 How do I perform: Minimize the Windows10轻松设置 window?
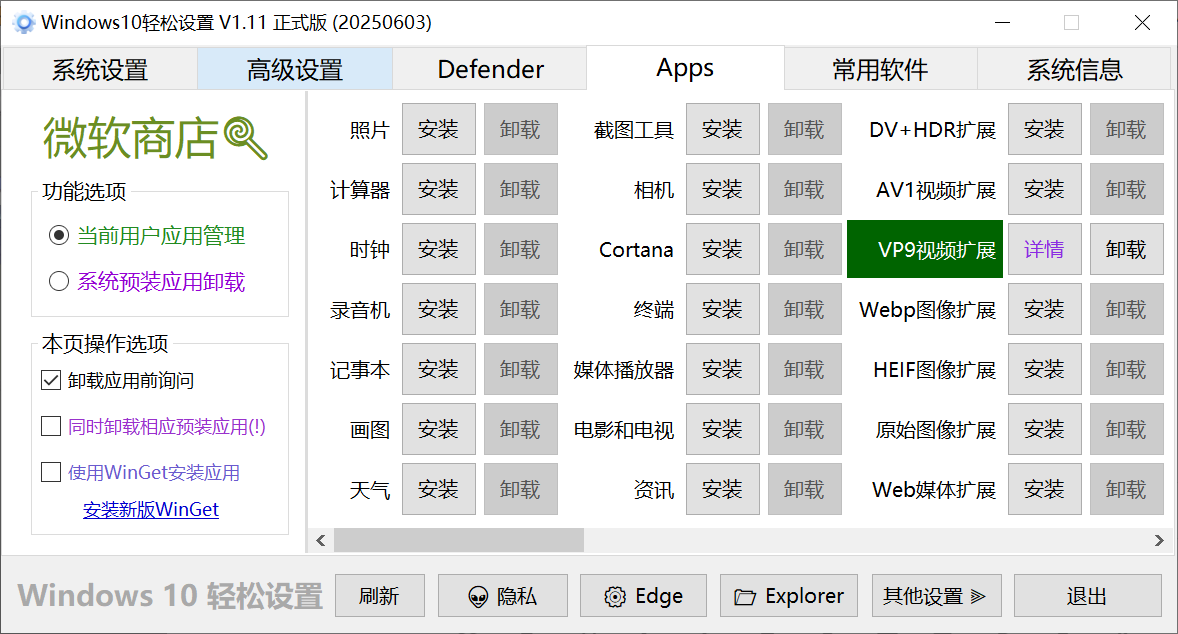[1002, 23]
